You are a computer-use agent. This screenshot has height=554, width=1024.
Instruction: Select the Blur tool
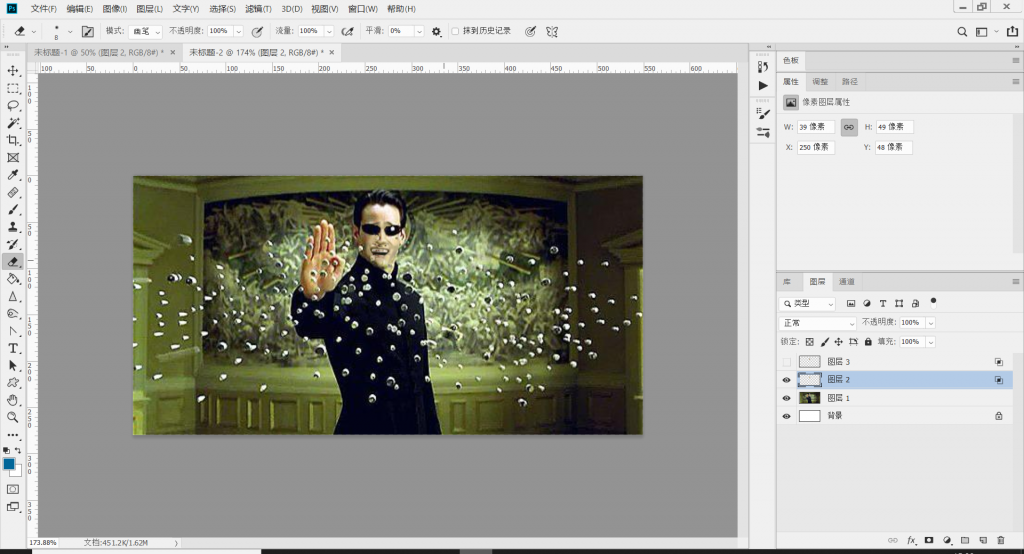pos(12,297)
